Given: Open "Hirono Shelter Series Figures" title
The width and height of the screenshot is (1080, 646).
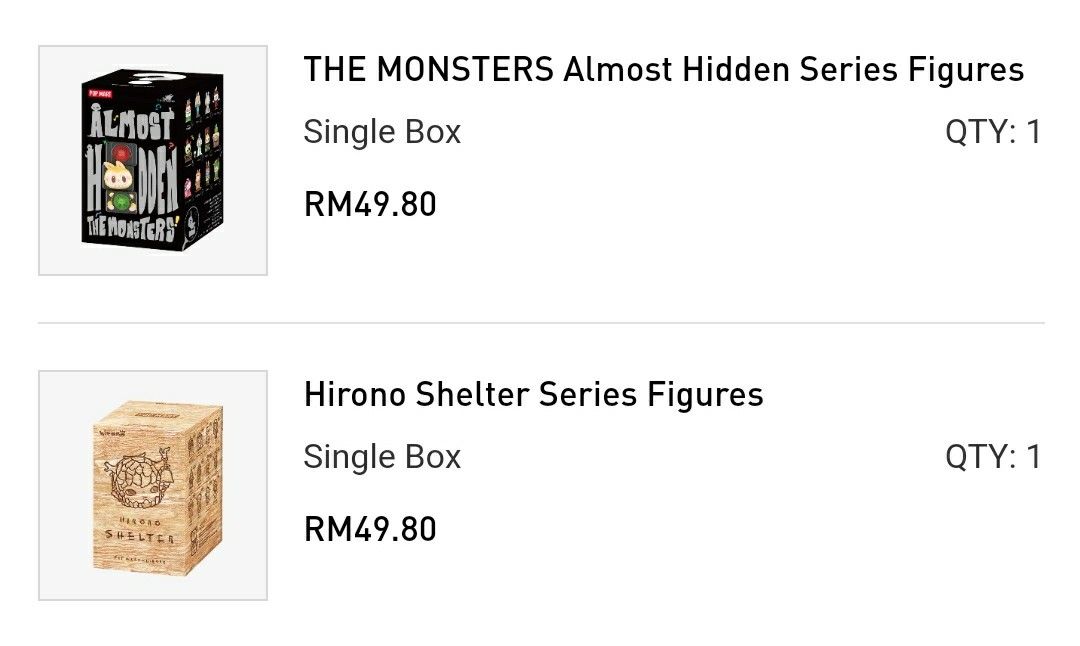Looking at the screenshot, I should pos(533,395).
